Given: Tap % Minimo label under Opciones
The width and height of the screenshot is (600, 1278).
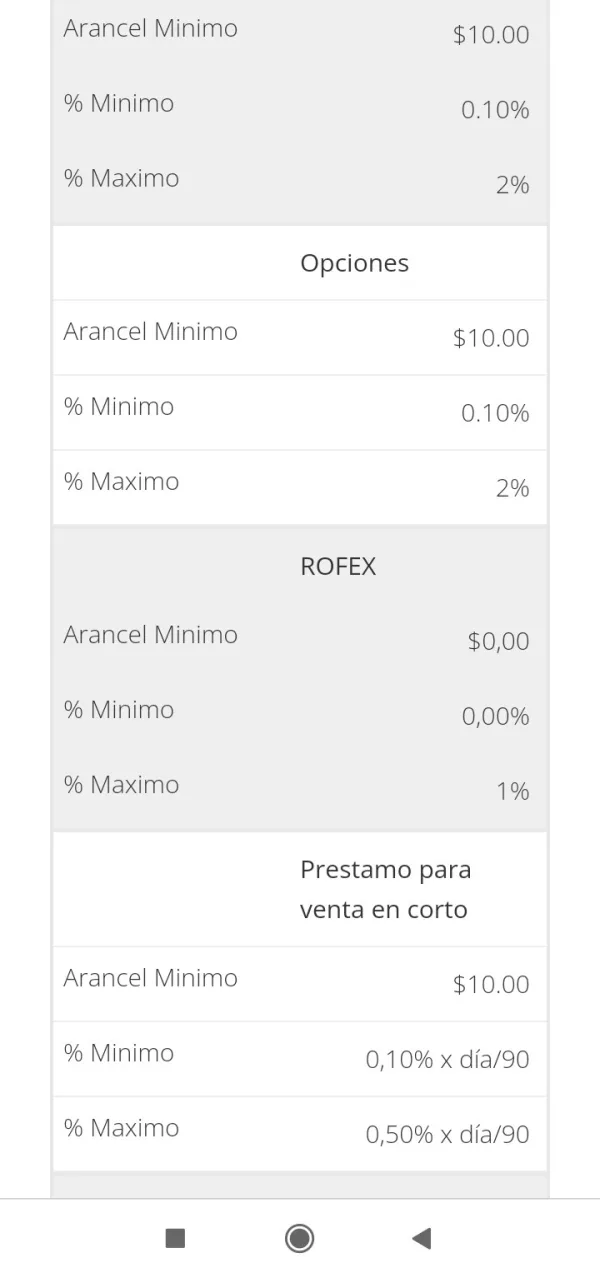Looking at the screenshot, I should point(119,406).
